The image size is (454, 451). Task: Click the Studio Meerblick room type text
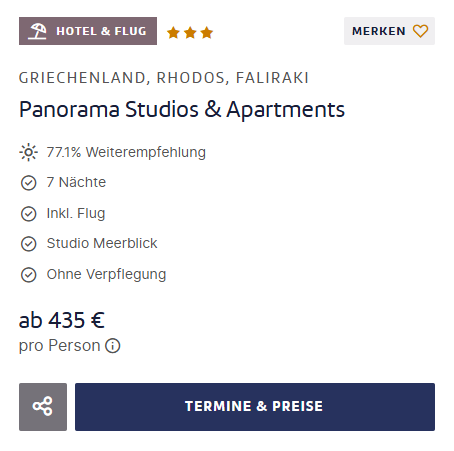coord(102,243)
